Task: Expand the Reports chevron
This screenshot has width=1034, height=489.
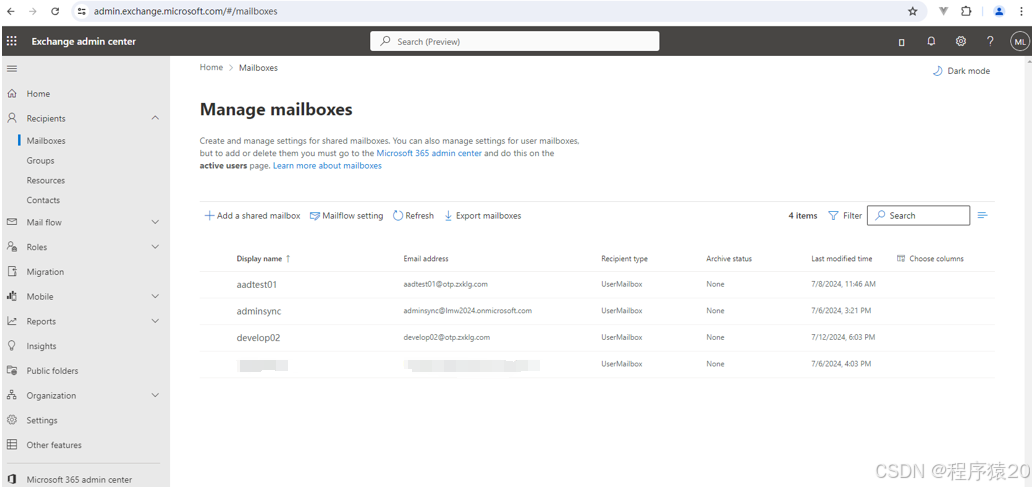Action: [x=155, y=321]
